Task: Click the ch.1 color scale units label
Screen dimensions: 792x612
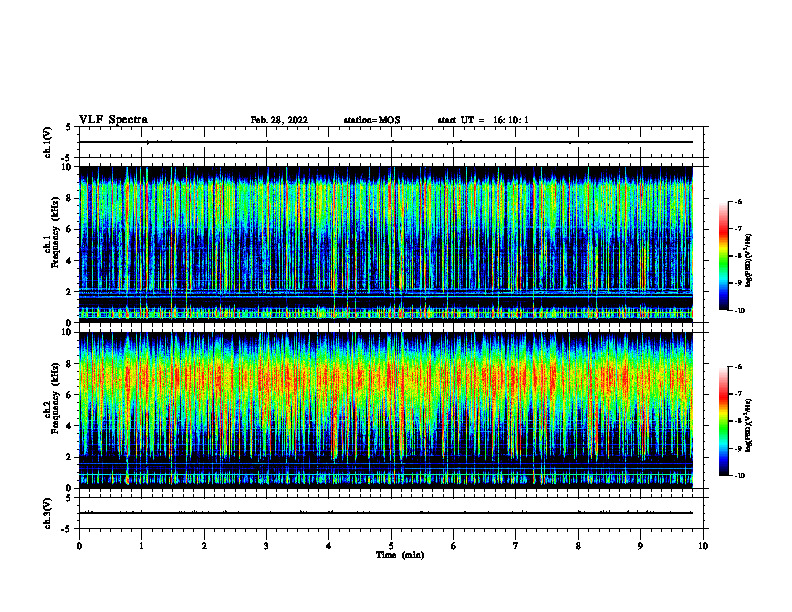Action: [x=749, y=260]
